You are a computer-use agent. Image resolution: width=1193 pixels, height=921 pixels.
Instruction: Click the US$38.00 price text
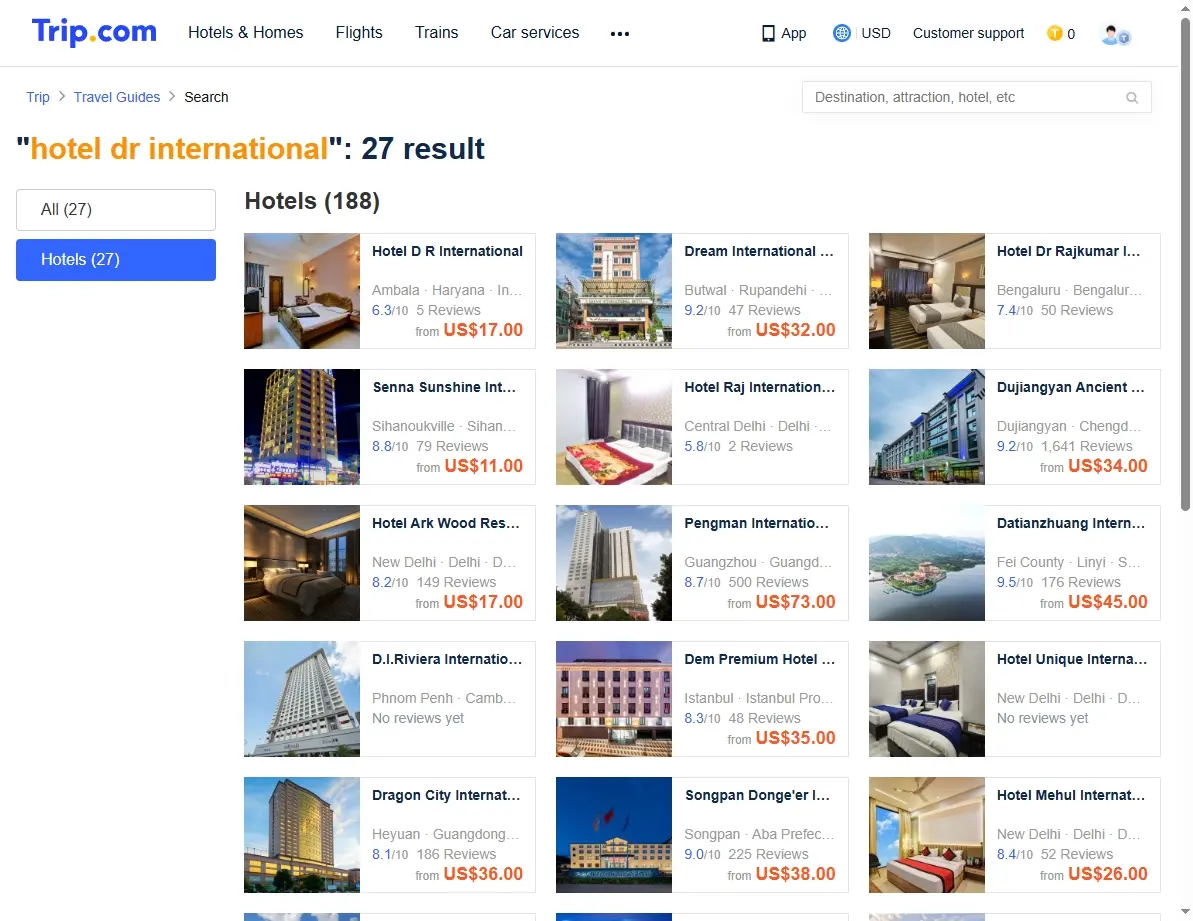click(795, 875)
